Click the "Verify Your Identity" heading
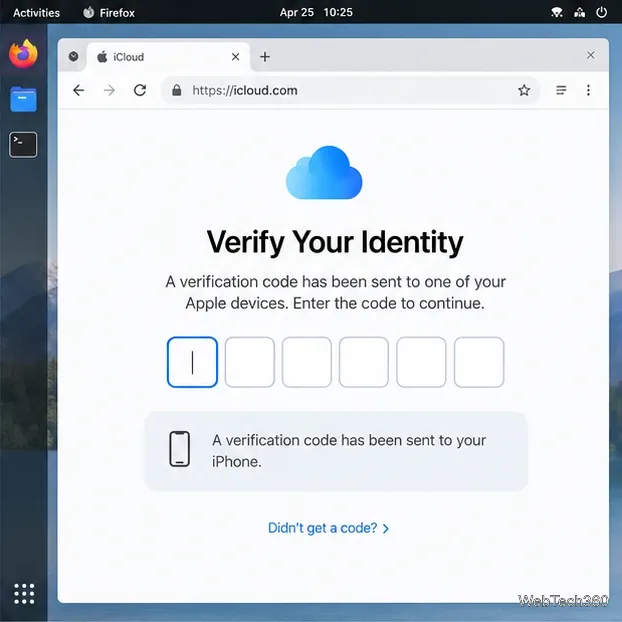Image resolution: width=622 pixels, height=622 pixels. (335, 242)
